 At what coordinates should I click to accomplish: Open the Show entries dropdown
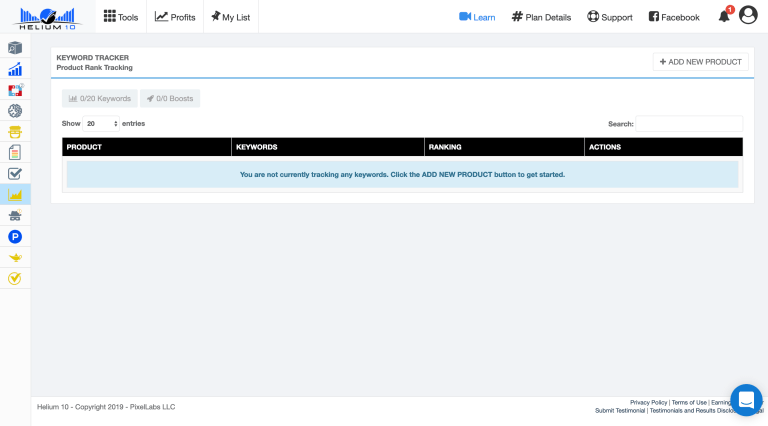pyautogui.click(x=101, y=124)
